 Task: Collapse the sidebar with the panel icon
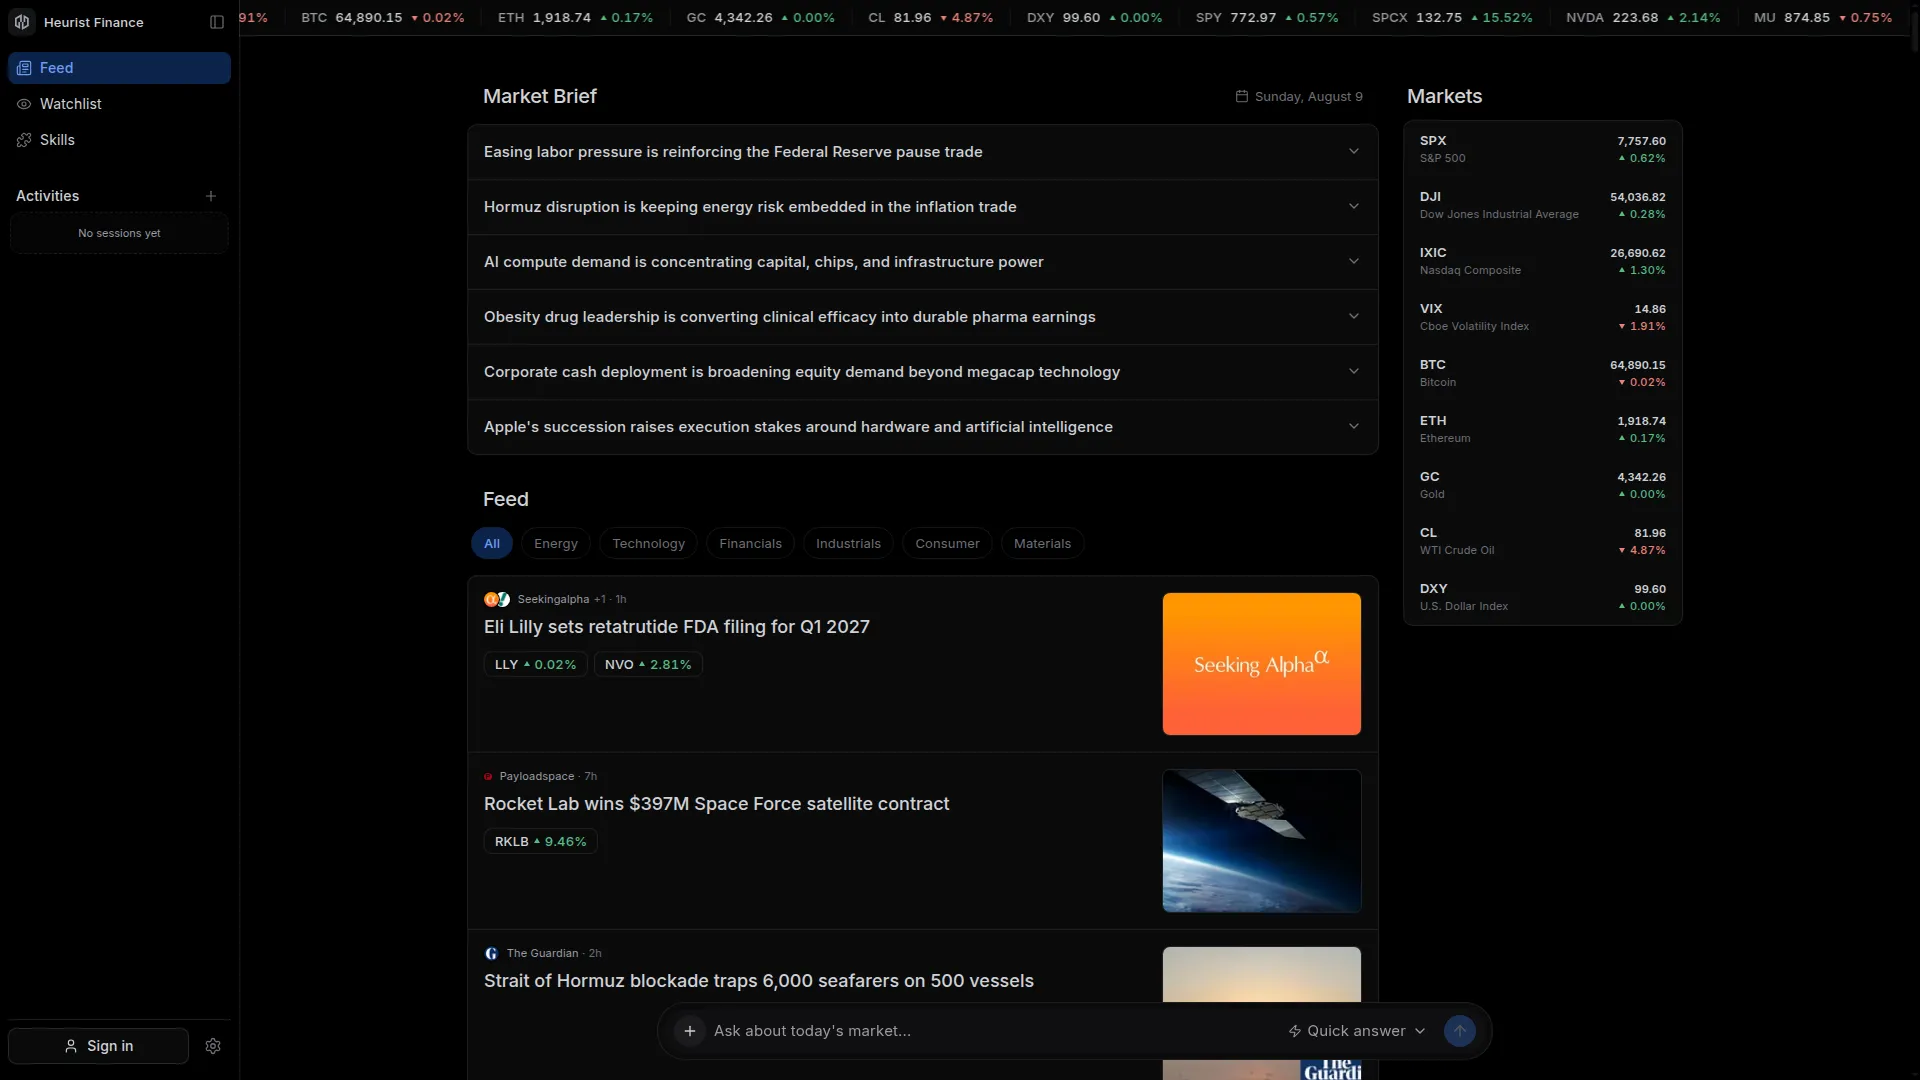(x=217, y=22)
